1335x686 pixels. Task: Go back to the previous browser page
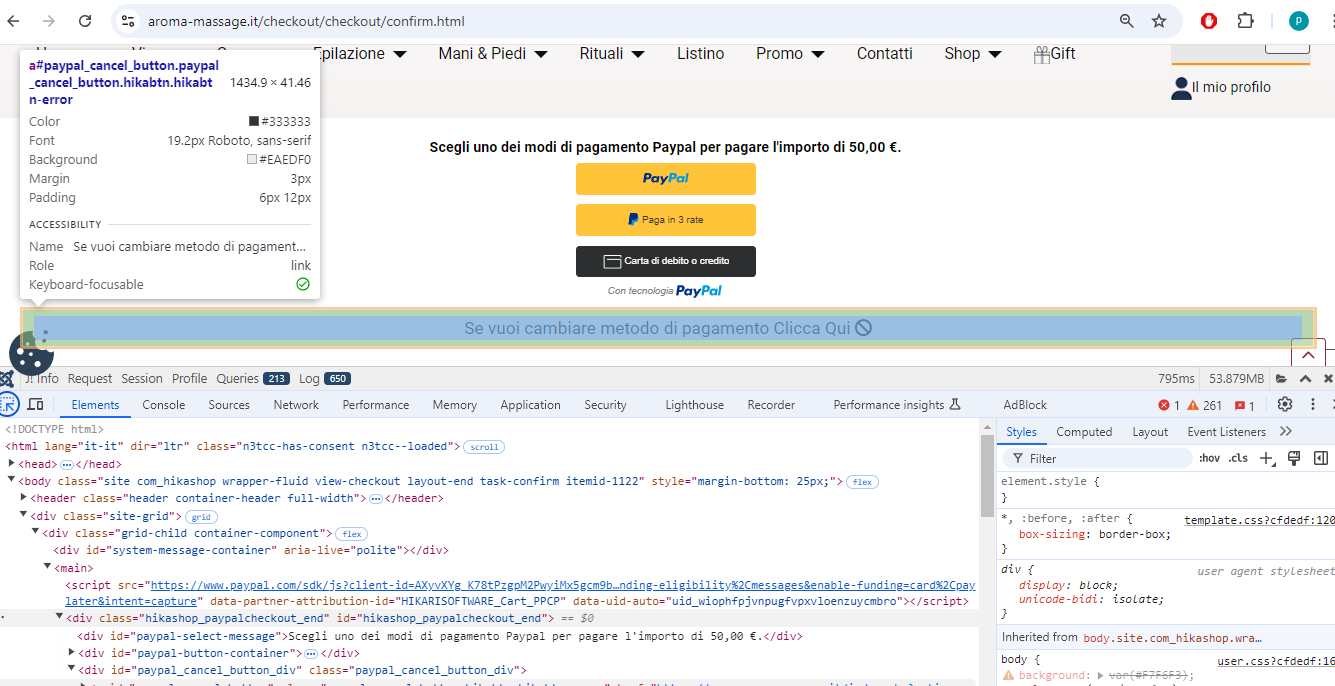(x=13, y=21)
